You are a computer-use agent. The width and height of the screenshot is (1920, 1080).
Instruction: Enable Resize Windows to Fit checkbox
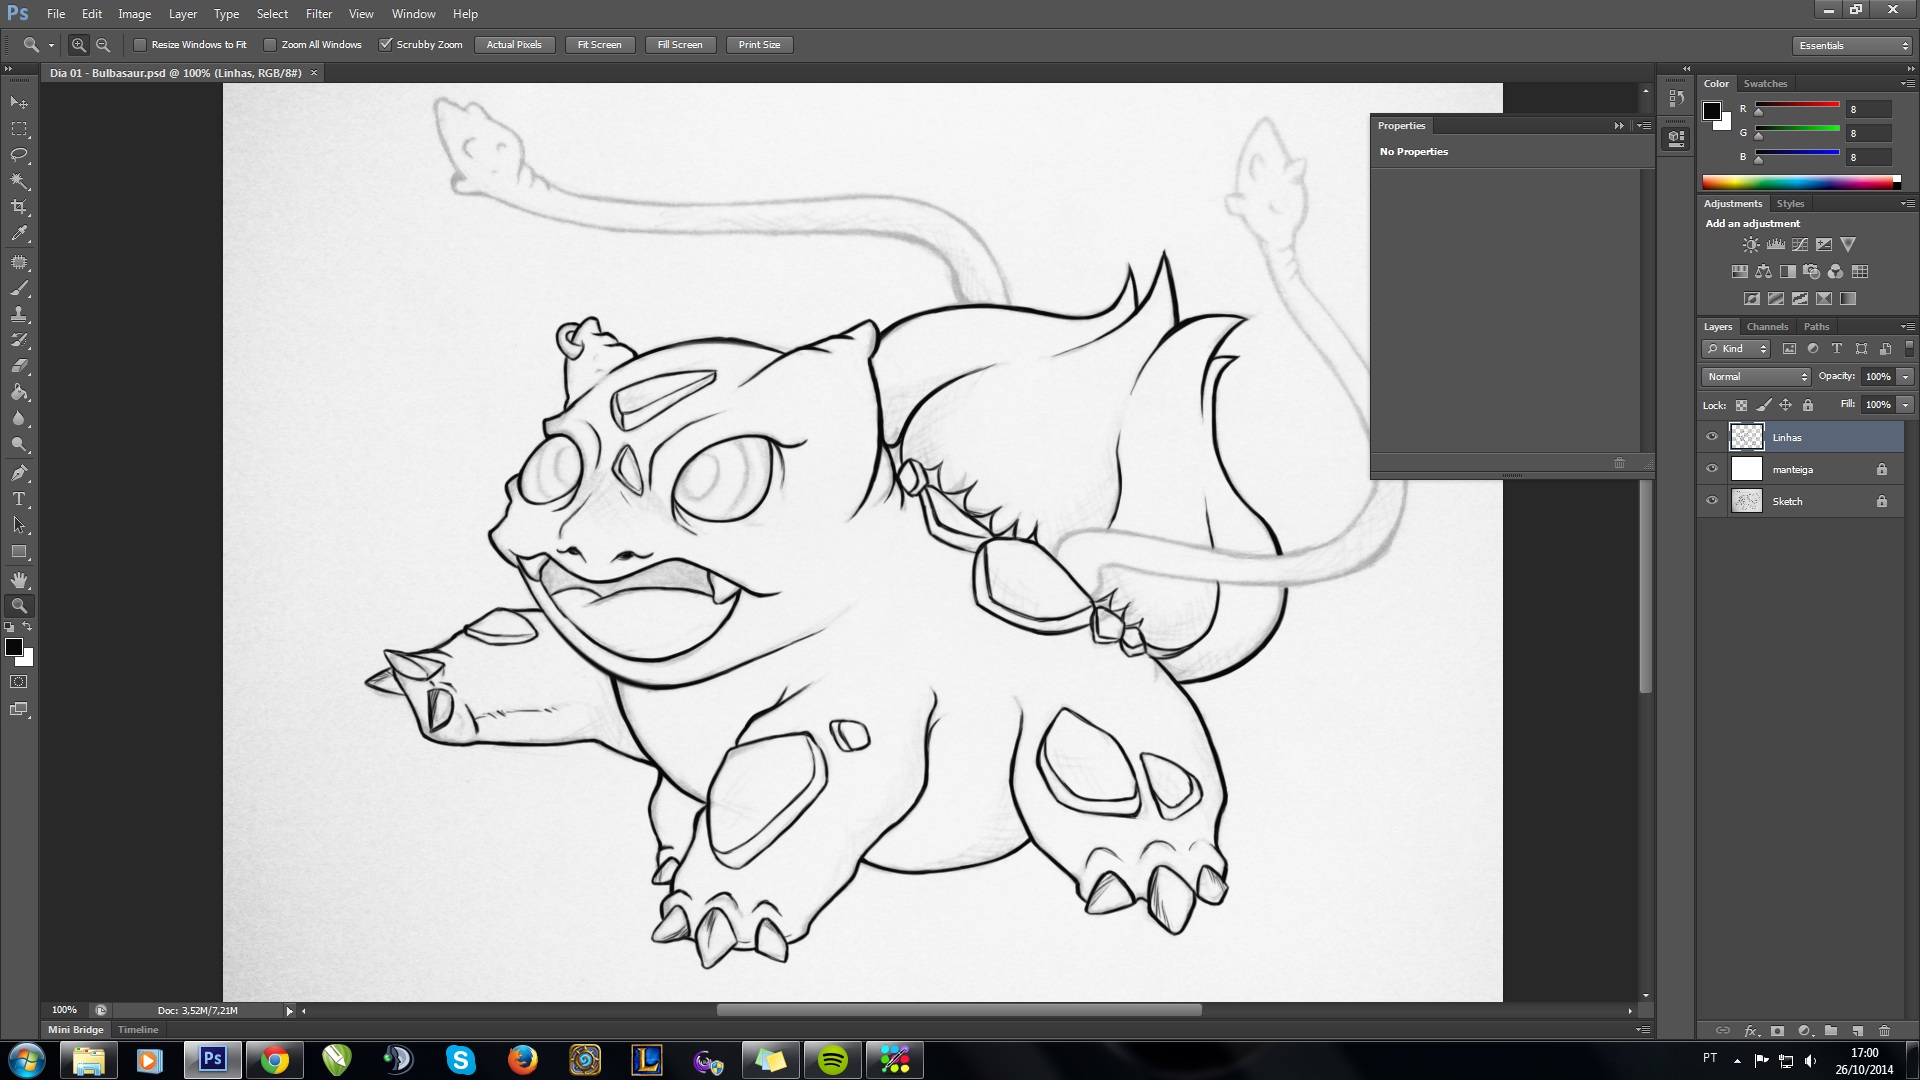(x=140, y=45)
